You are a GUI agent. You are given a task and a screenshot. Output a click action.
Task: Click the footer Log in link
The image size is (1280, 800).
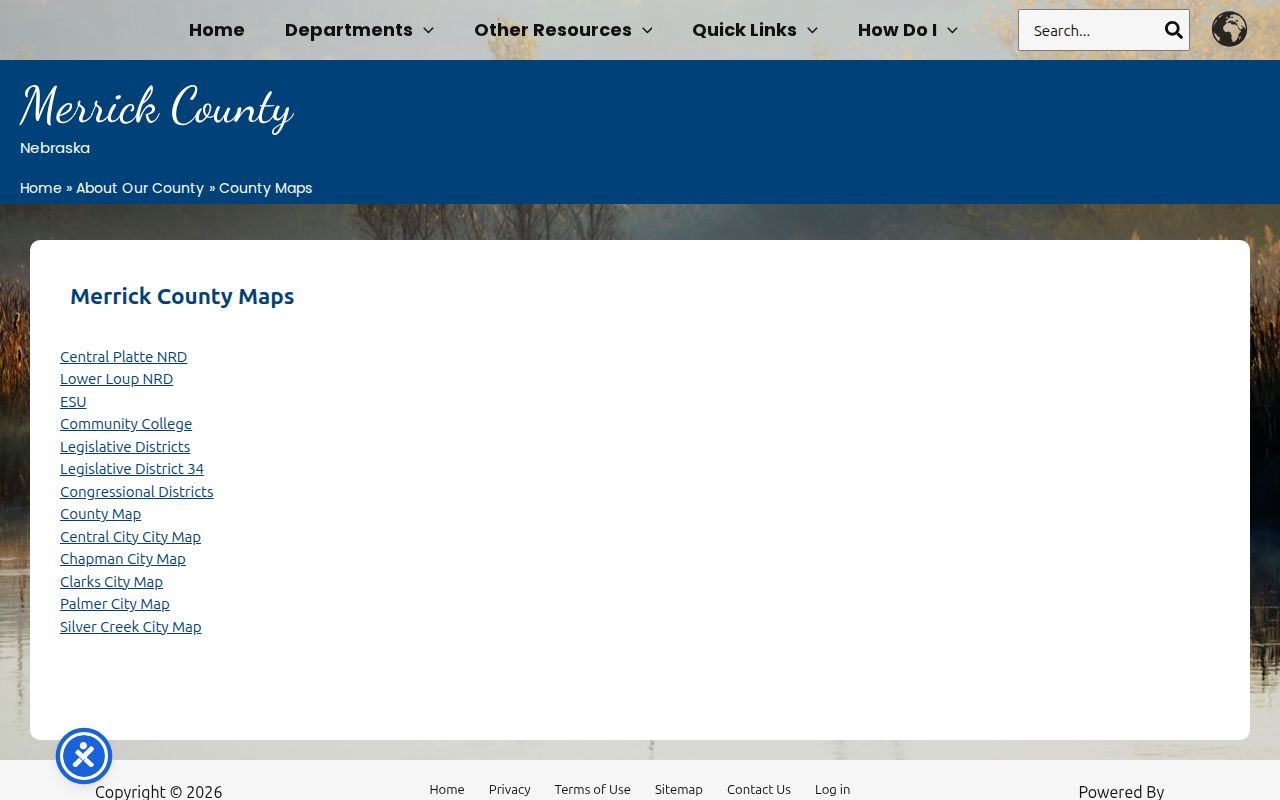click(x=832, y=789)
